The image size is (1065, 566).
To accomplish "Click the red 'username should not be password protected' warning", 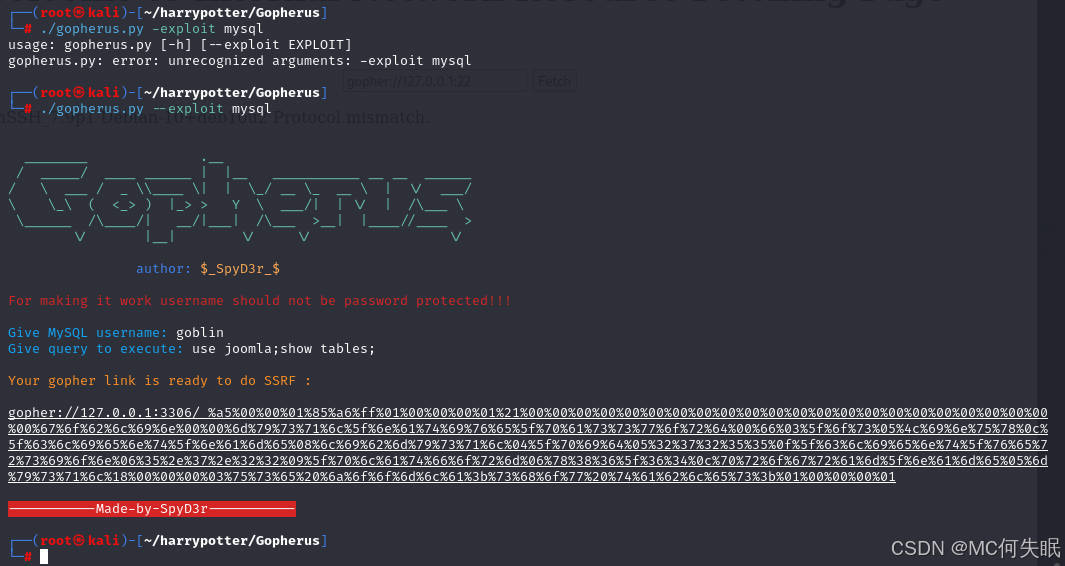I will point(259,300).
